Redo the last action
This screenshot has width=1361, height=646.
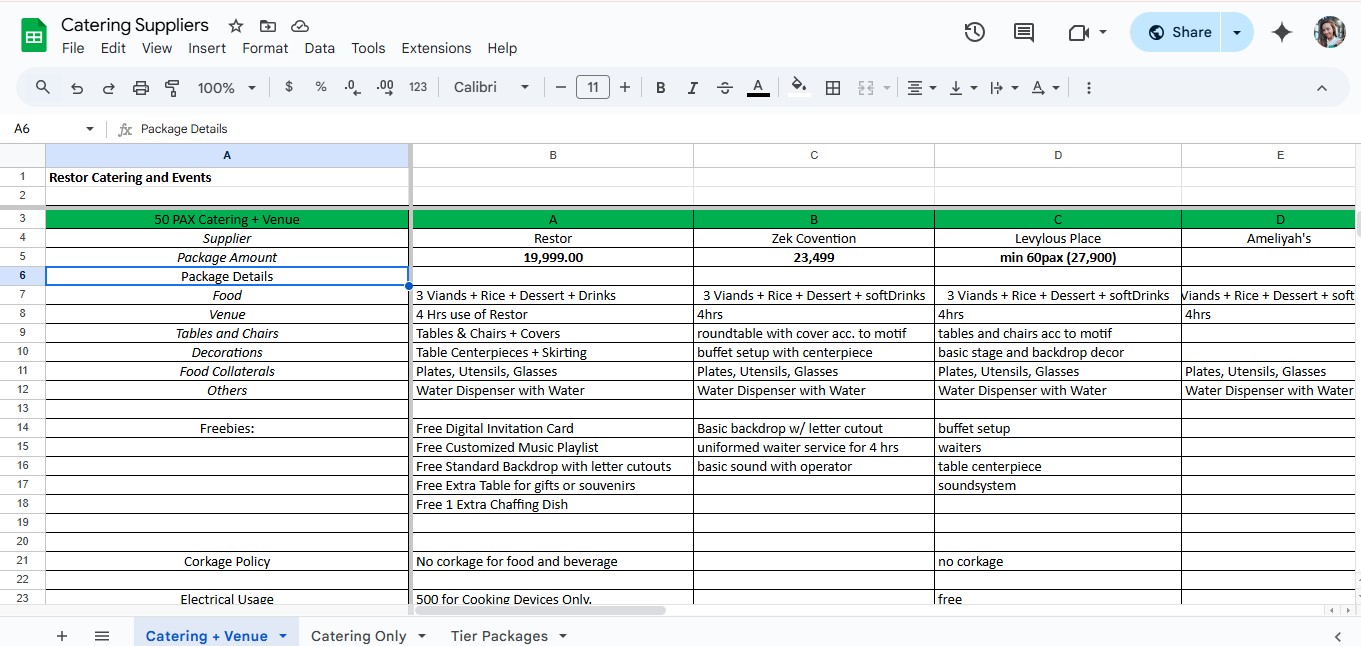coord(109,88)
